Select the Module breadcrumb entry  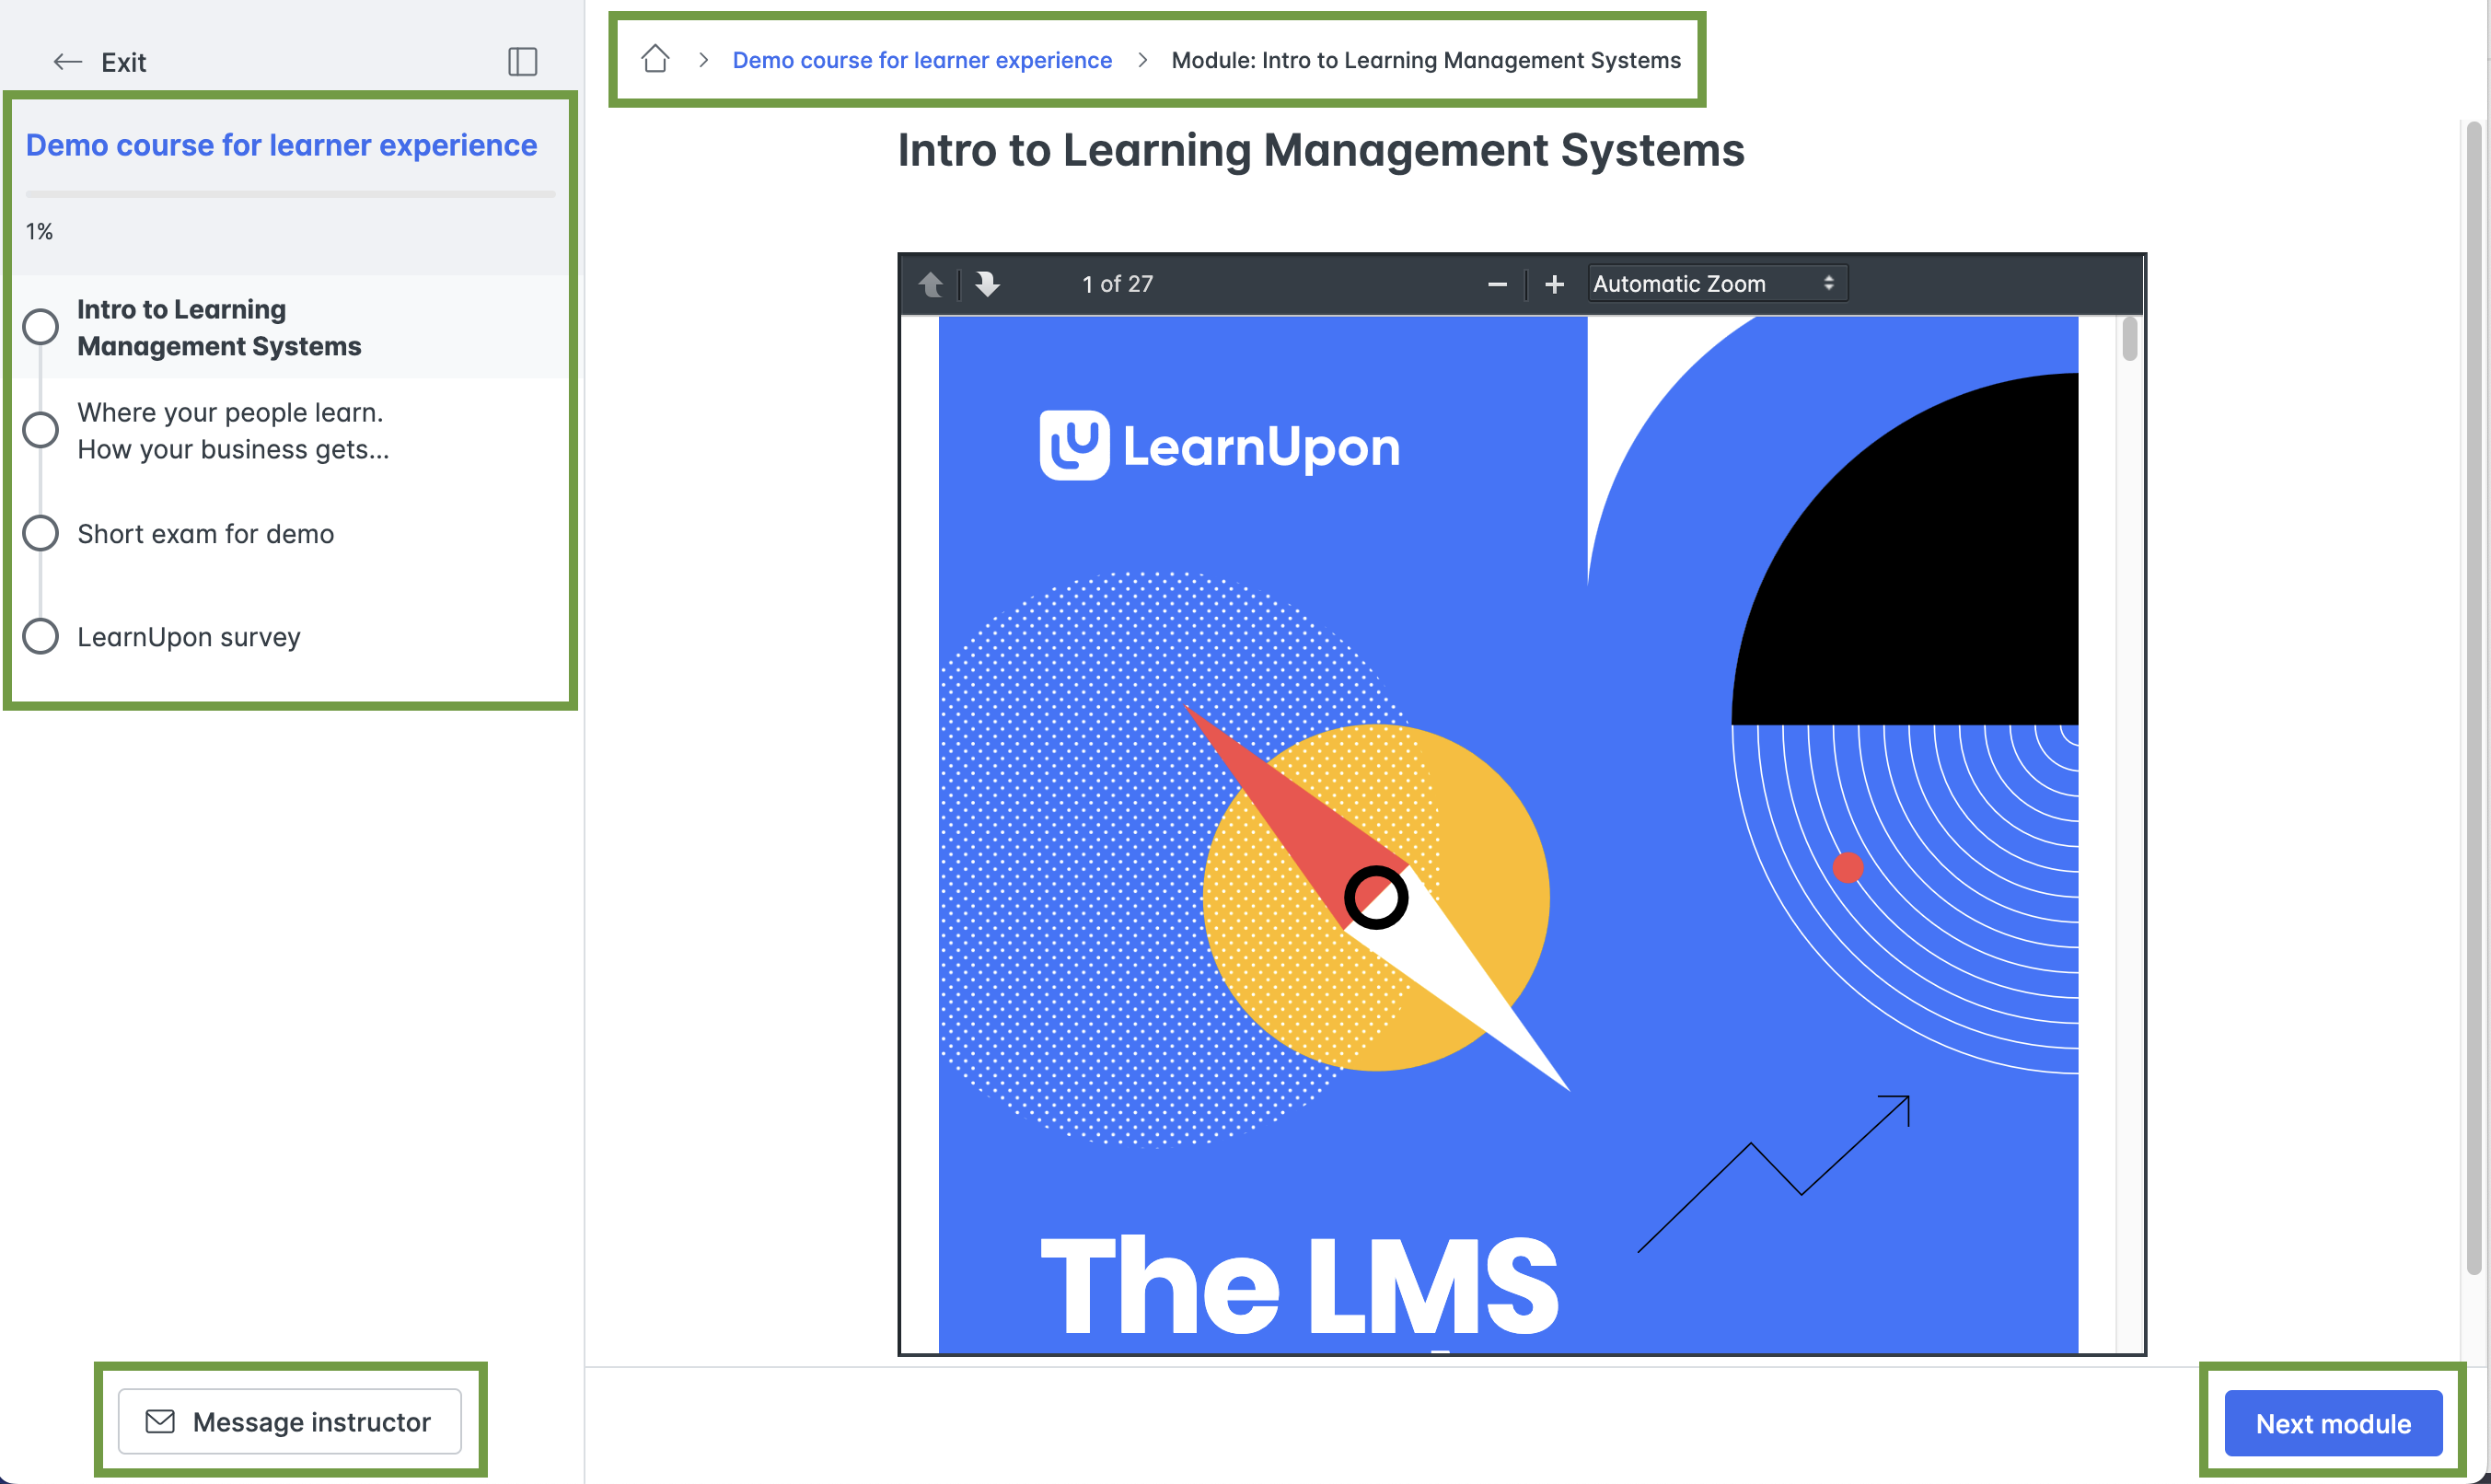pyautogui.click(x=1425, y=59)
